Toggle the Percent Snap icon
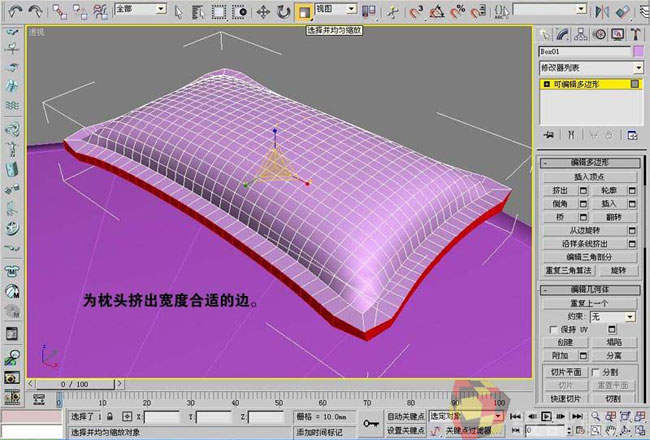This screenshot has width=650, height=440. (x=458, y=12)
